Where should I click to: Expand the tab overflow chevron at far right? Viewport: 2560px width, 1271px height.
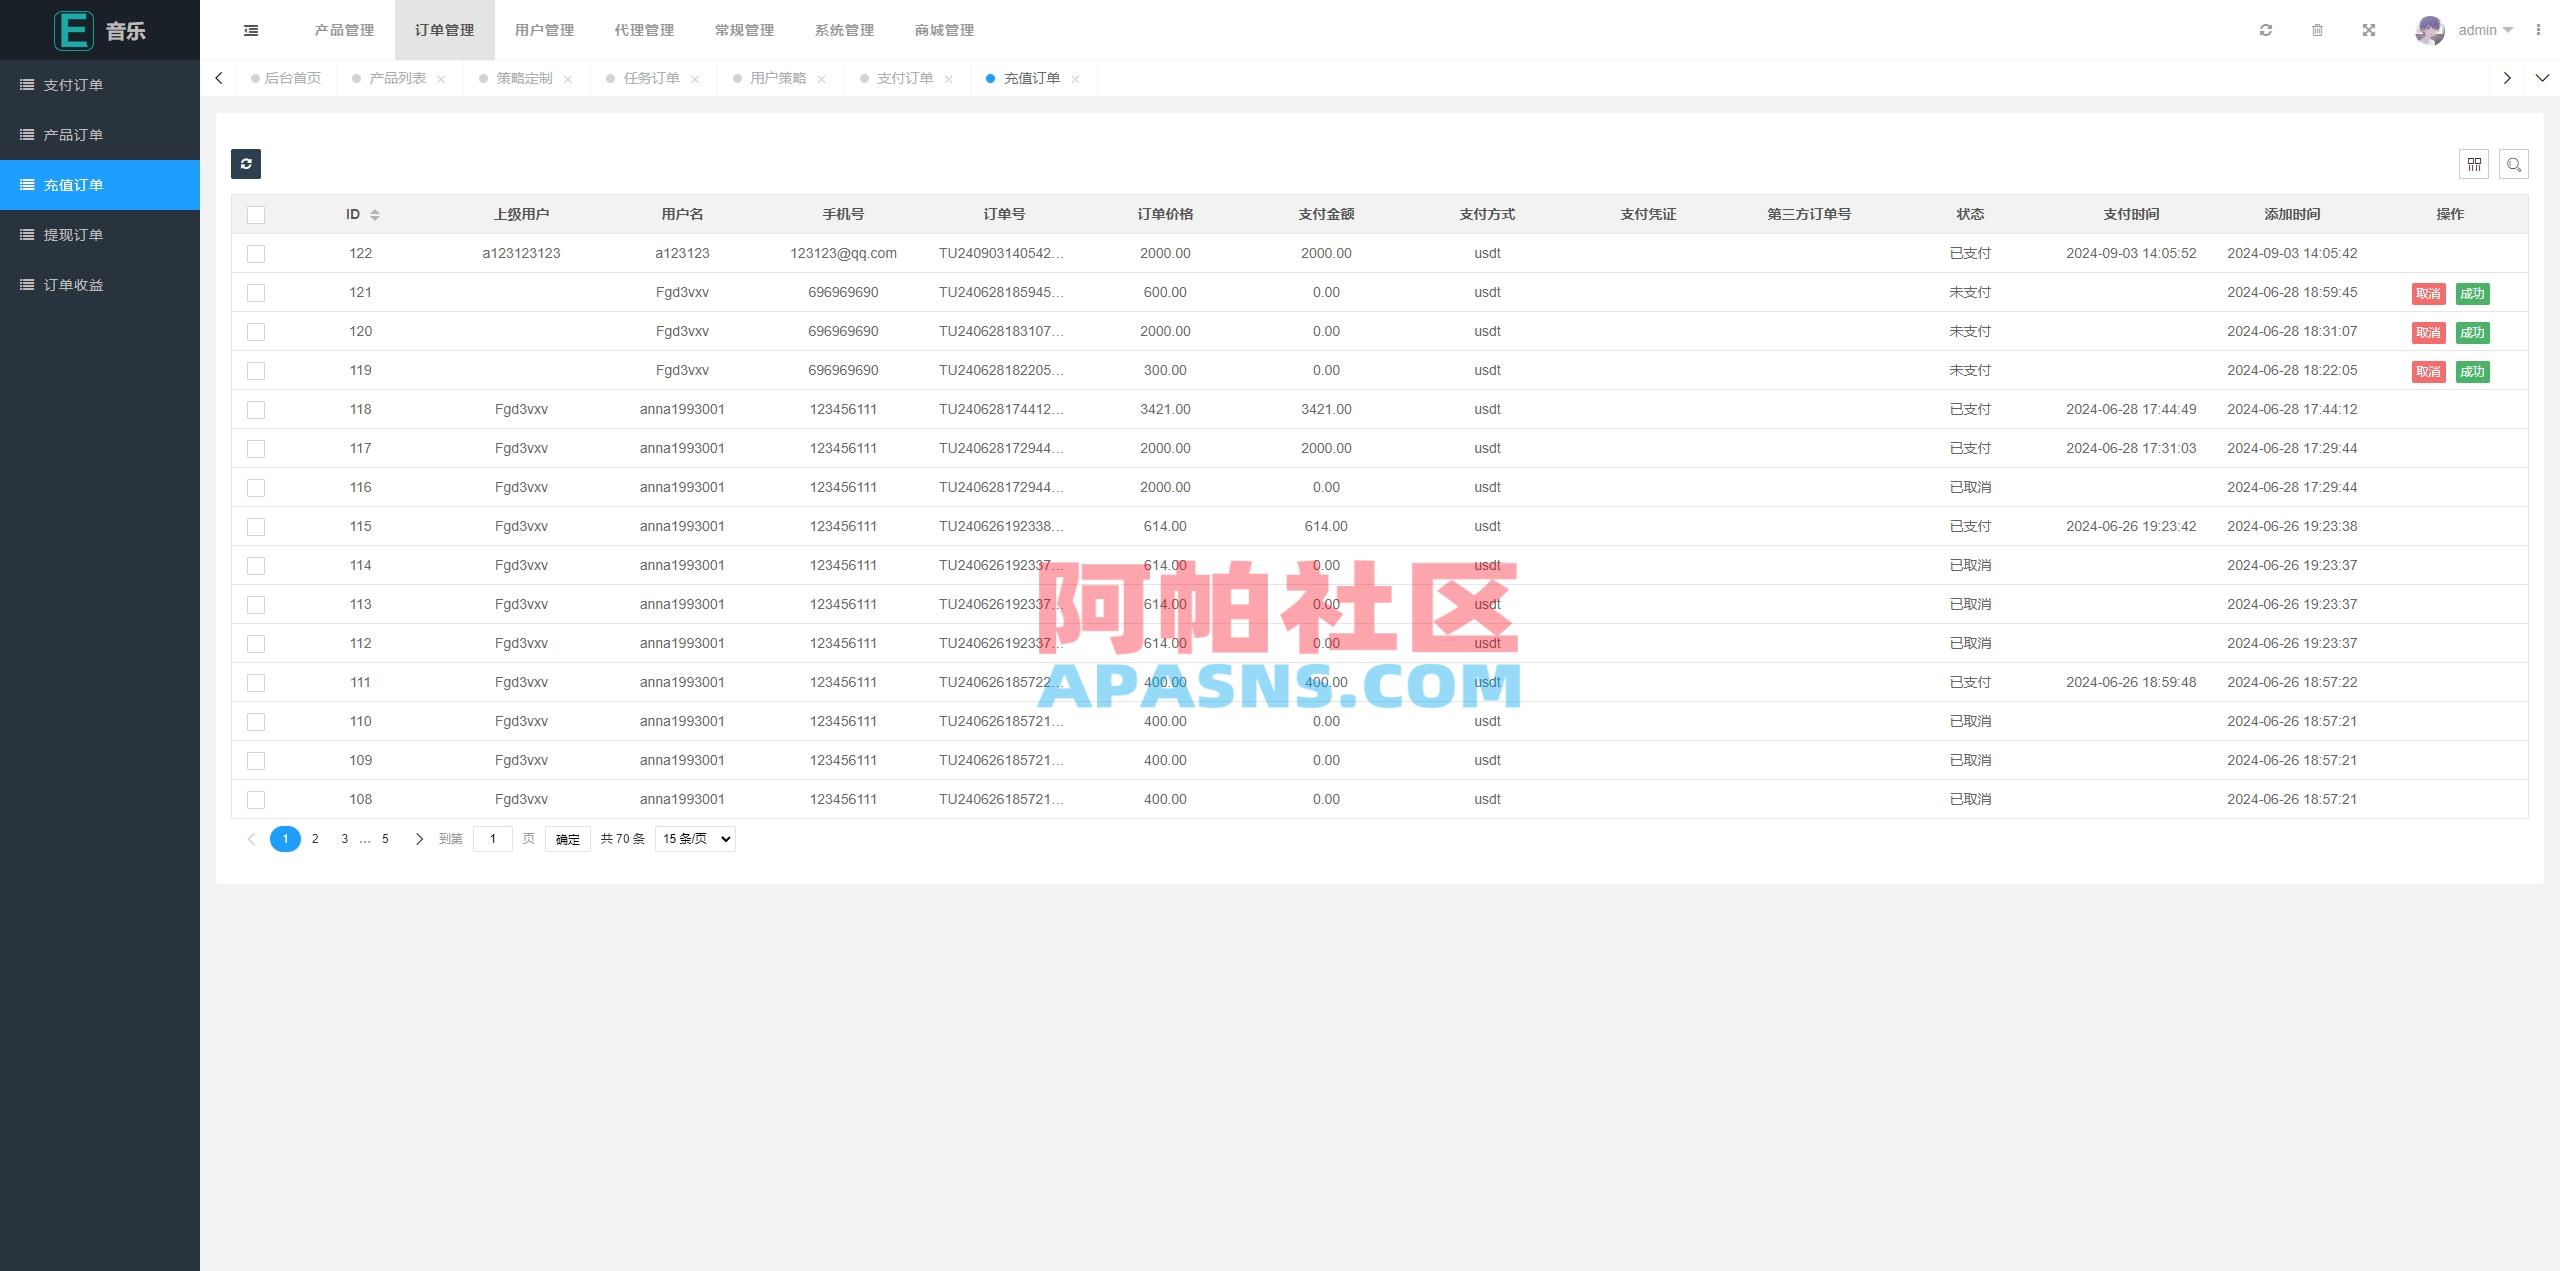pyautogui.click(x=2542, y=77)
